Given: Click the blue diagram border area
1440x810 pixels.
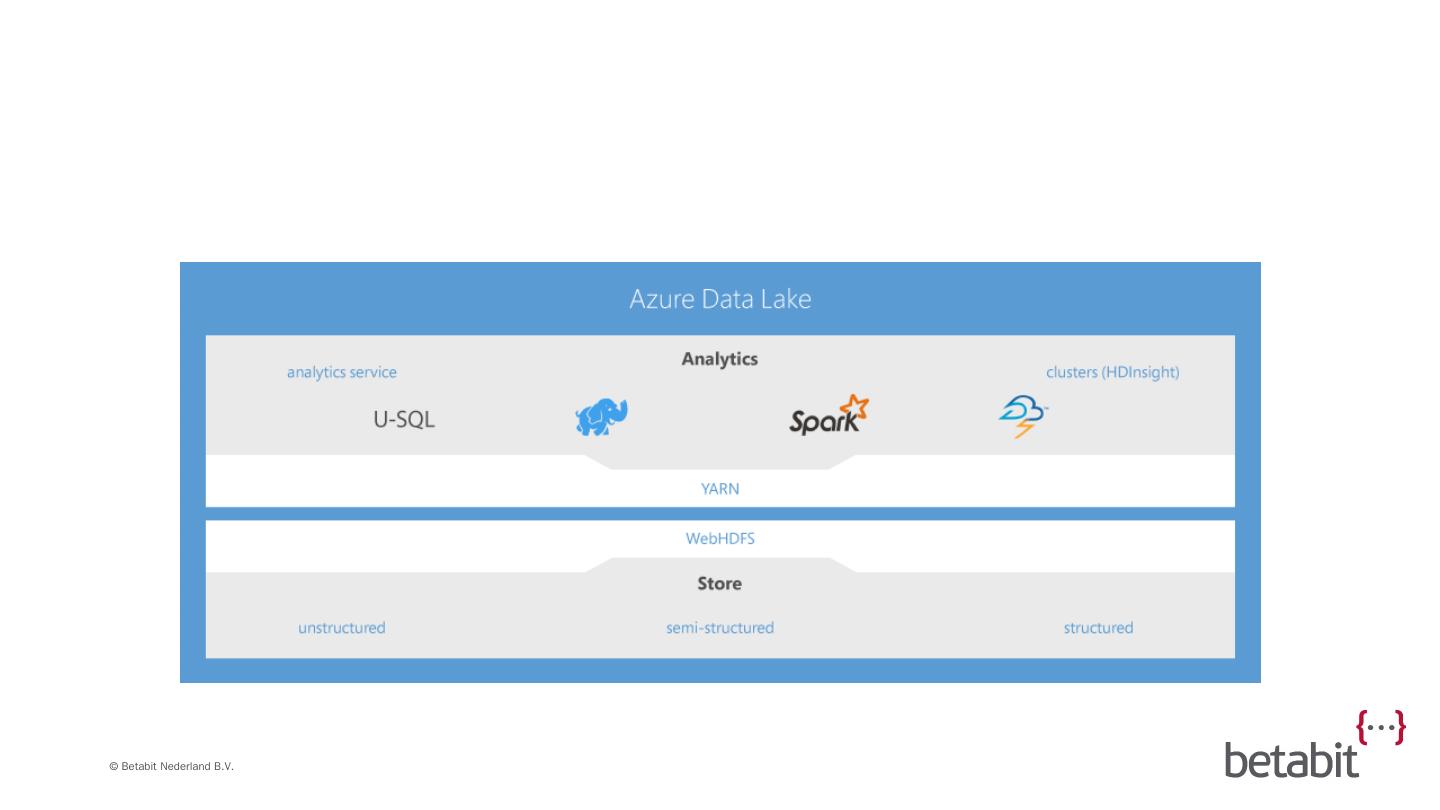Looking at the screenshot, I should click(192, 470).
